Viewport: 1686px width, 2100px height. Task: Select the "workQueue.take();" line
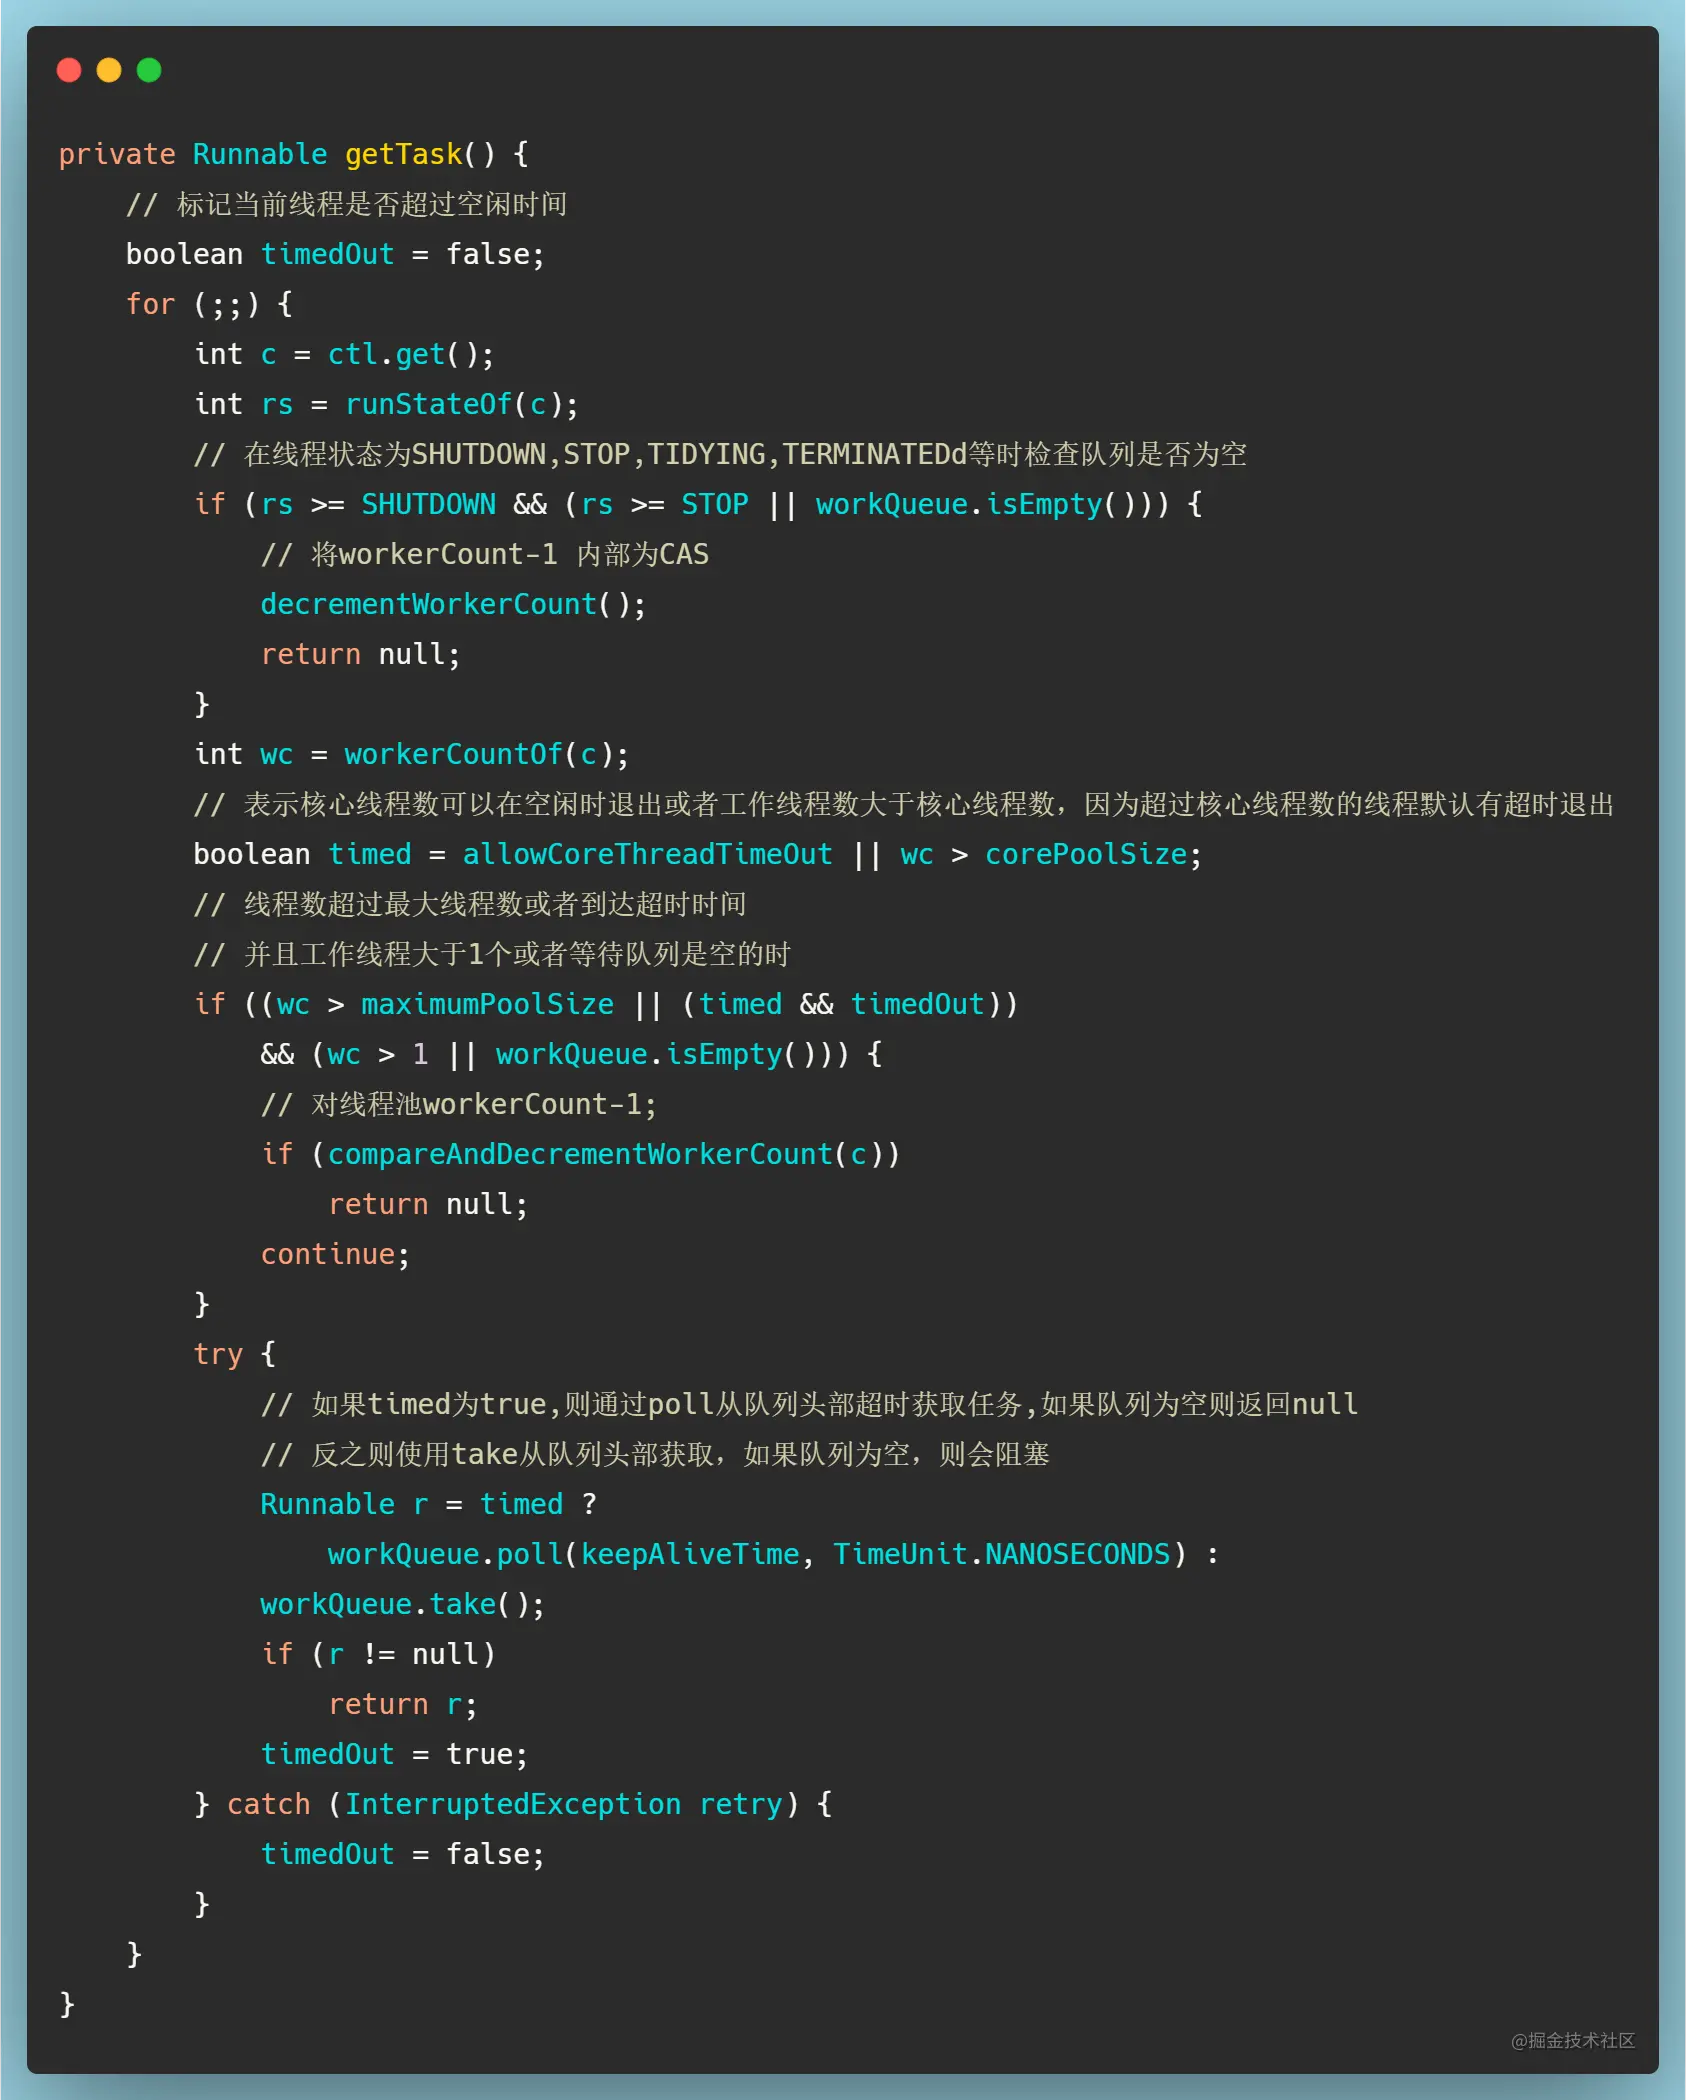click(x=402, y=1604)
